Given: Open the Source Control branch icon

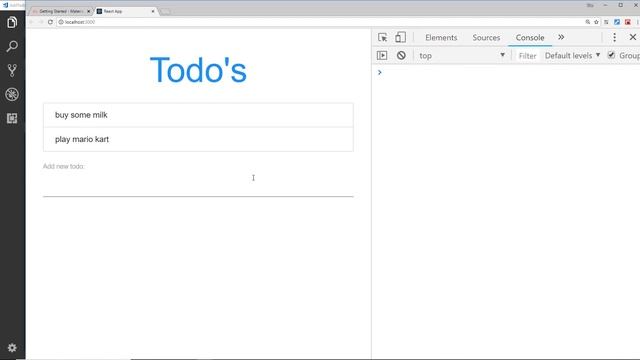Looking at the screenshot, I should 12,70.
